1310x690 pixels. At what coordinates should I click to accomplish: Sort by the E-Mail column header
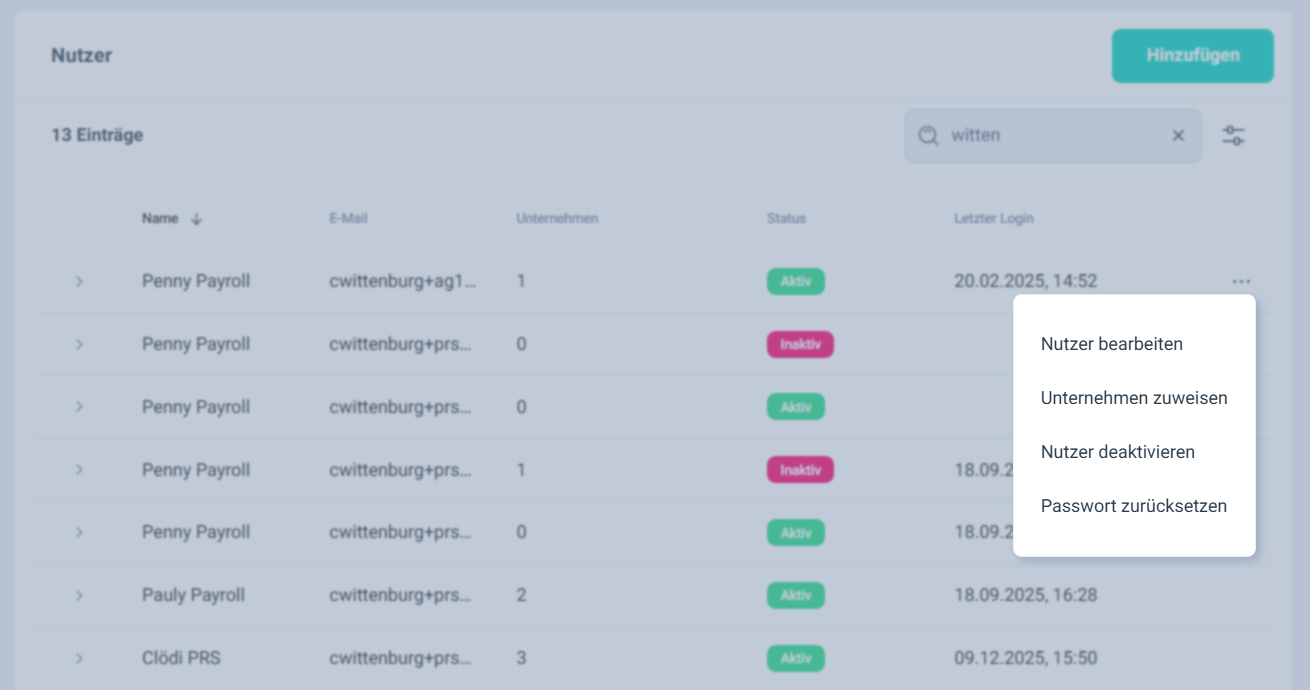coord(348,218)
